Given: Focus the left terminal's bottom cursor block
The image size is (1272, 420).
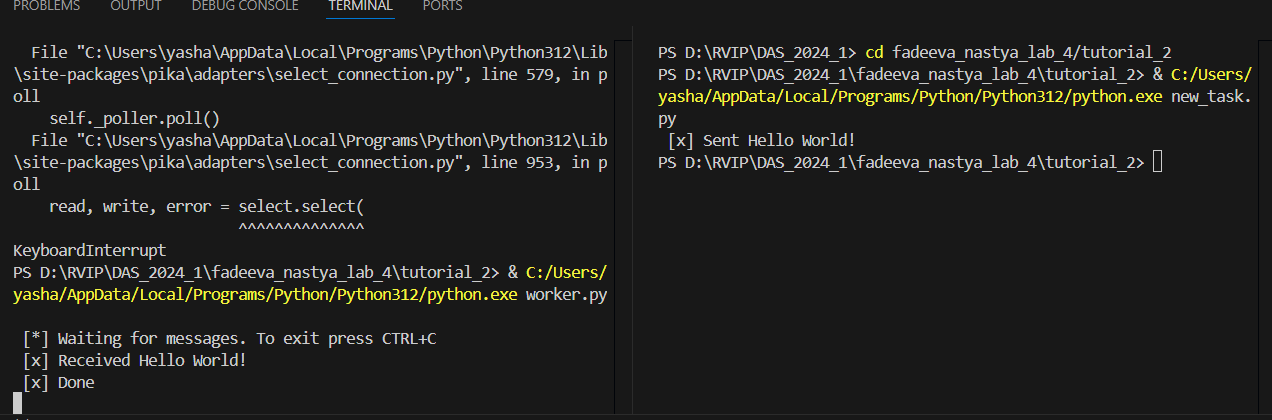Looking at the screenshot, I should coord(17,403).
